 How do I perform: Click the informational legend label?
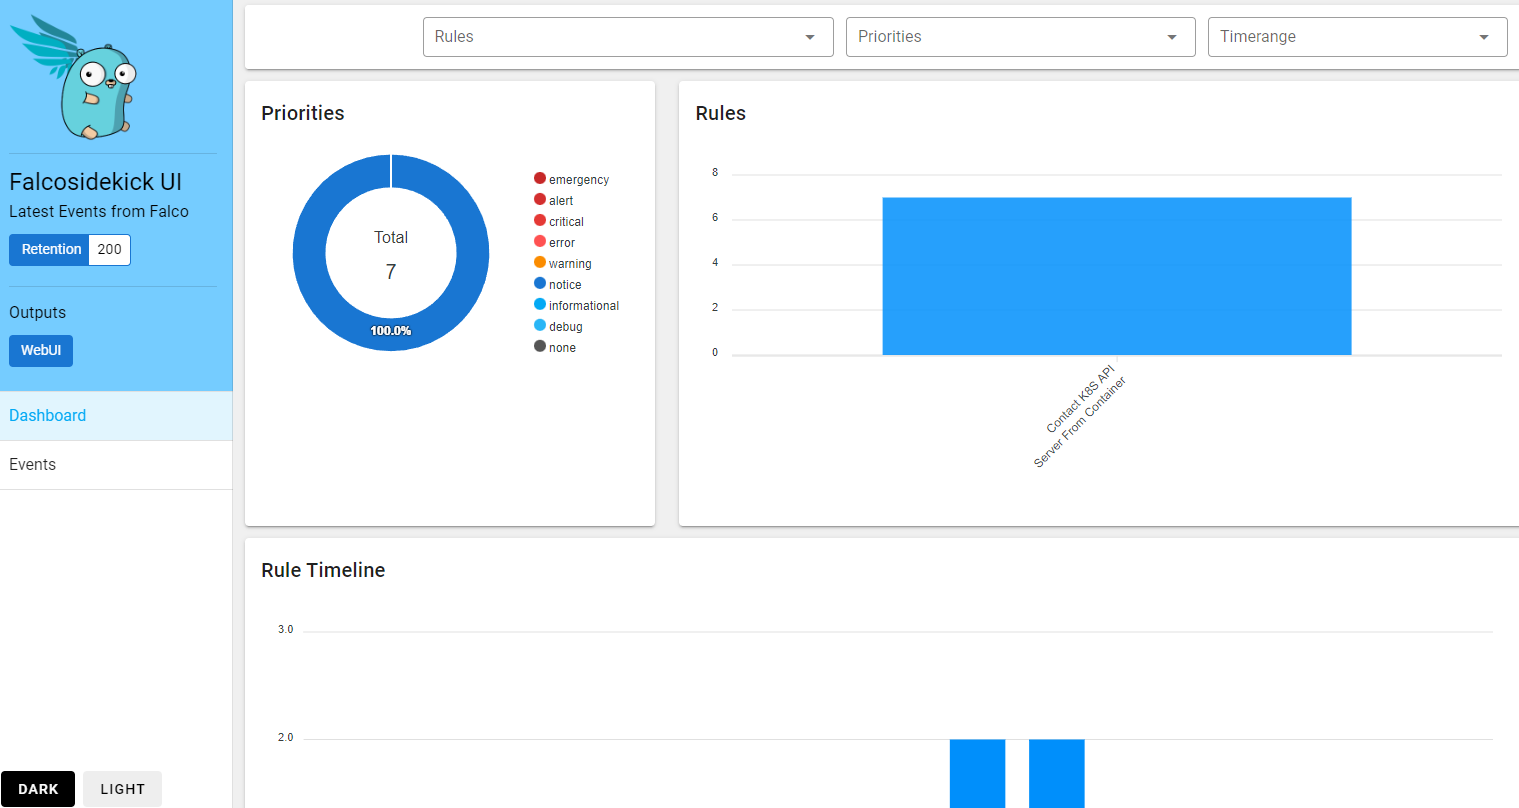[x=584, y=306]
